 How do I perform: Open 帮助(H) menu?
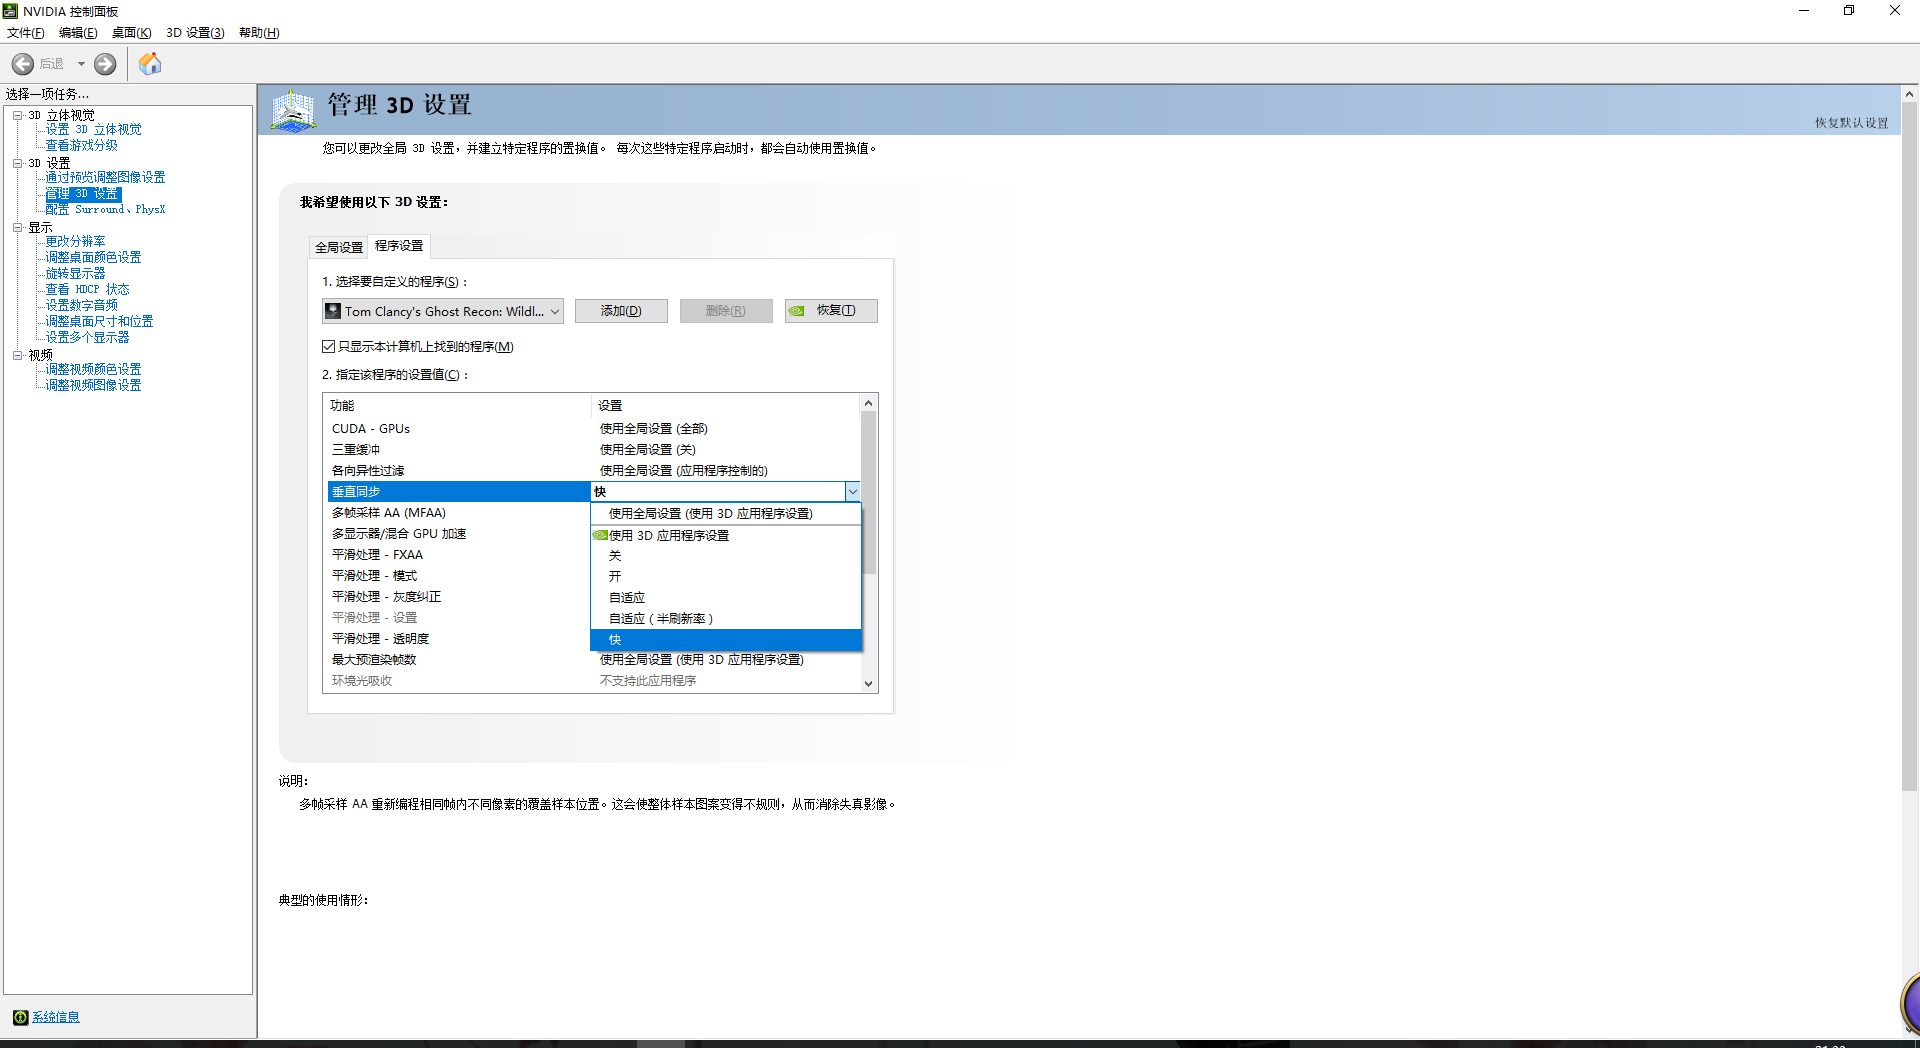point(259,33)
